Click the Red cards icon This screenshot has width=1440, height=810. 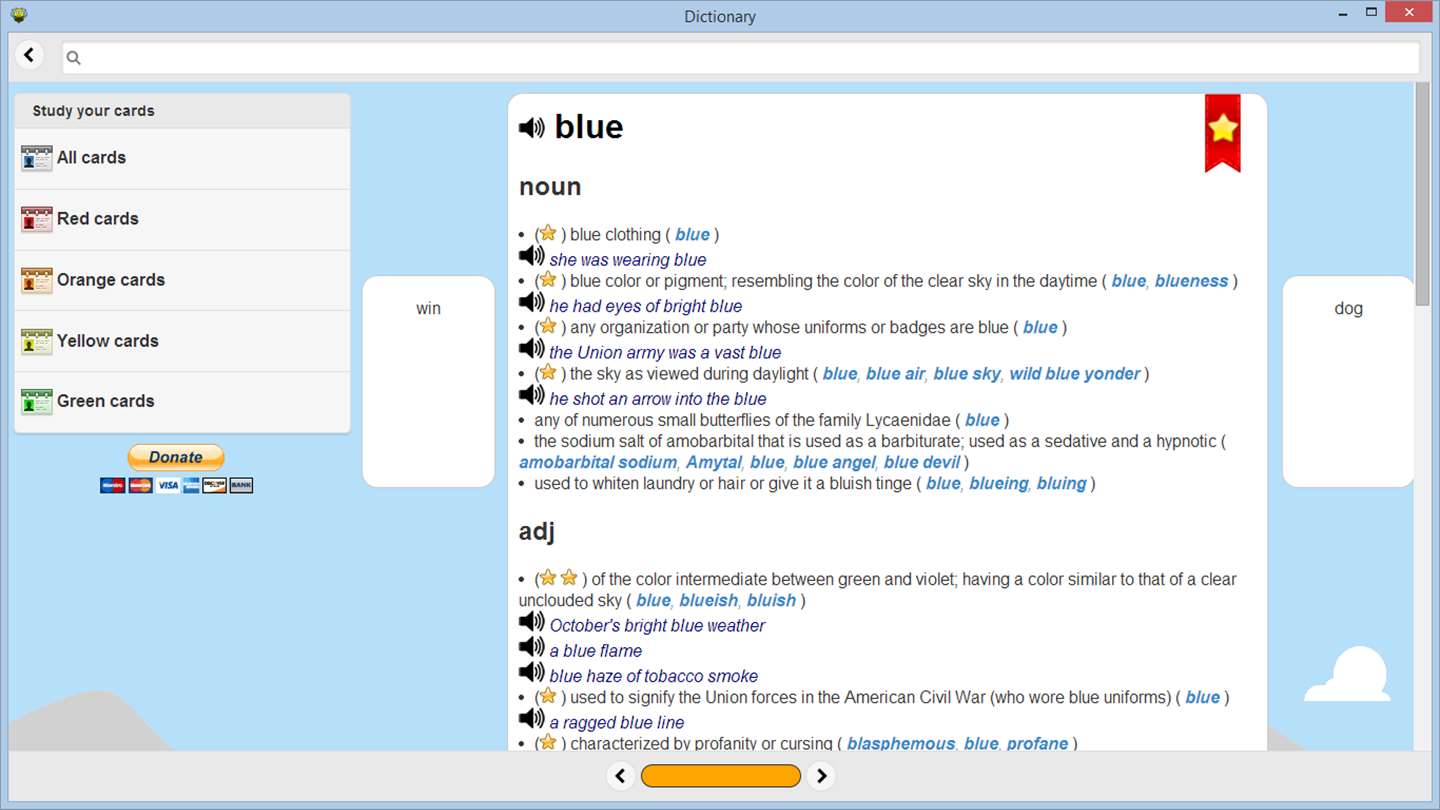pyautogui.click(x=36, y=219)
